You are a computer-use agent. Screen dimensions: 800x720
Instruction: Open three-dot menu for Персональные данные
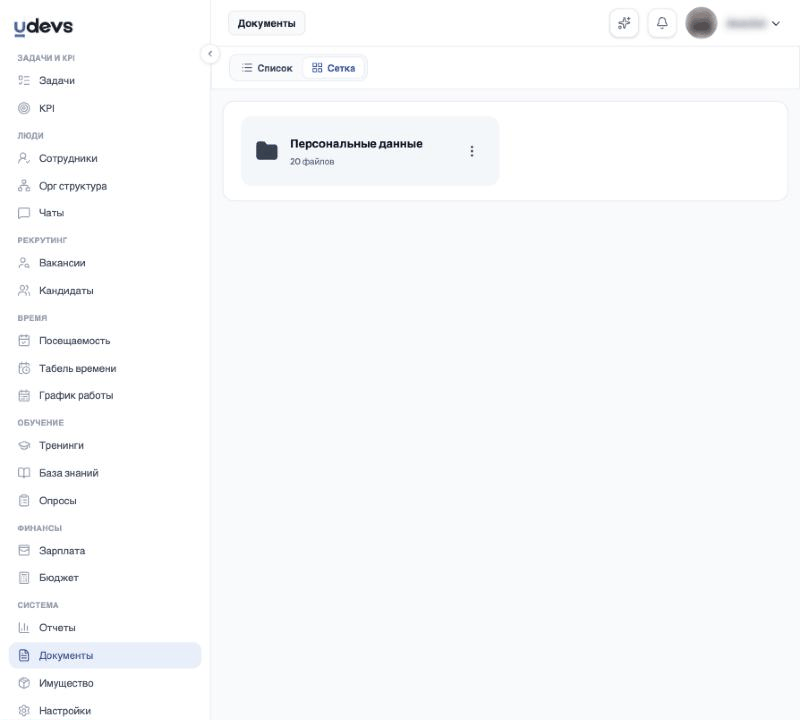(472, 151)
